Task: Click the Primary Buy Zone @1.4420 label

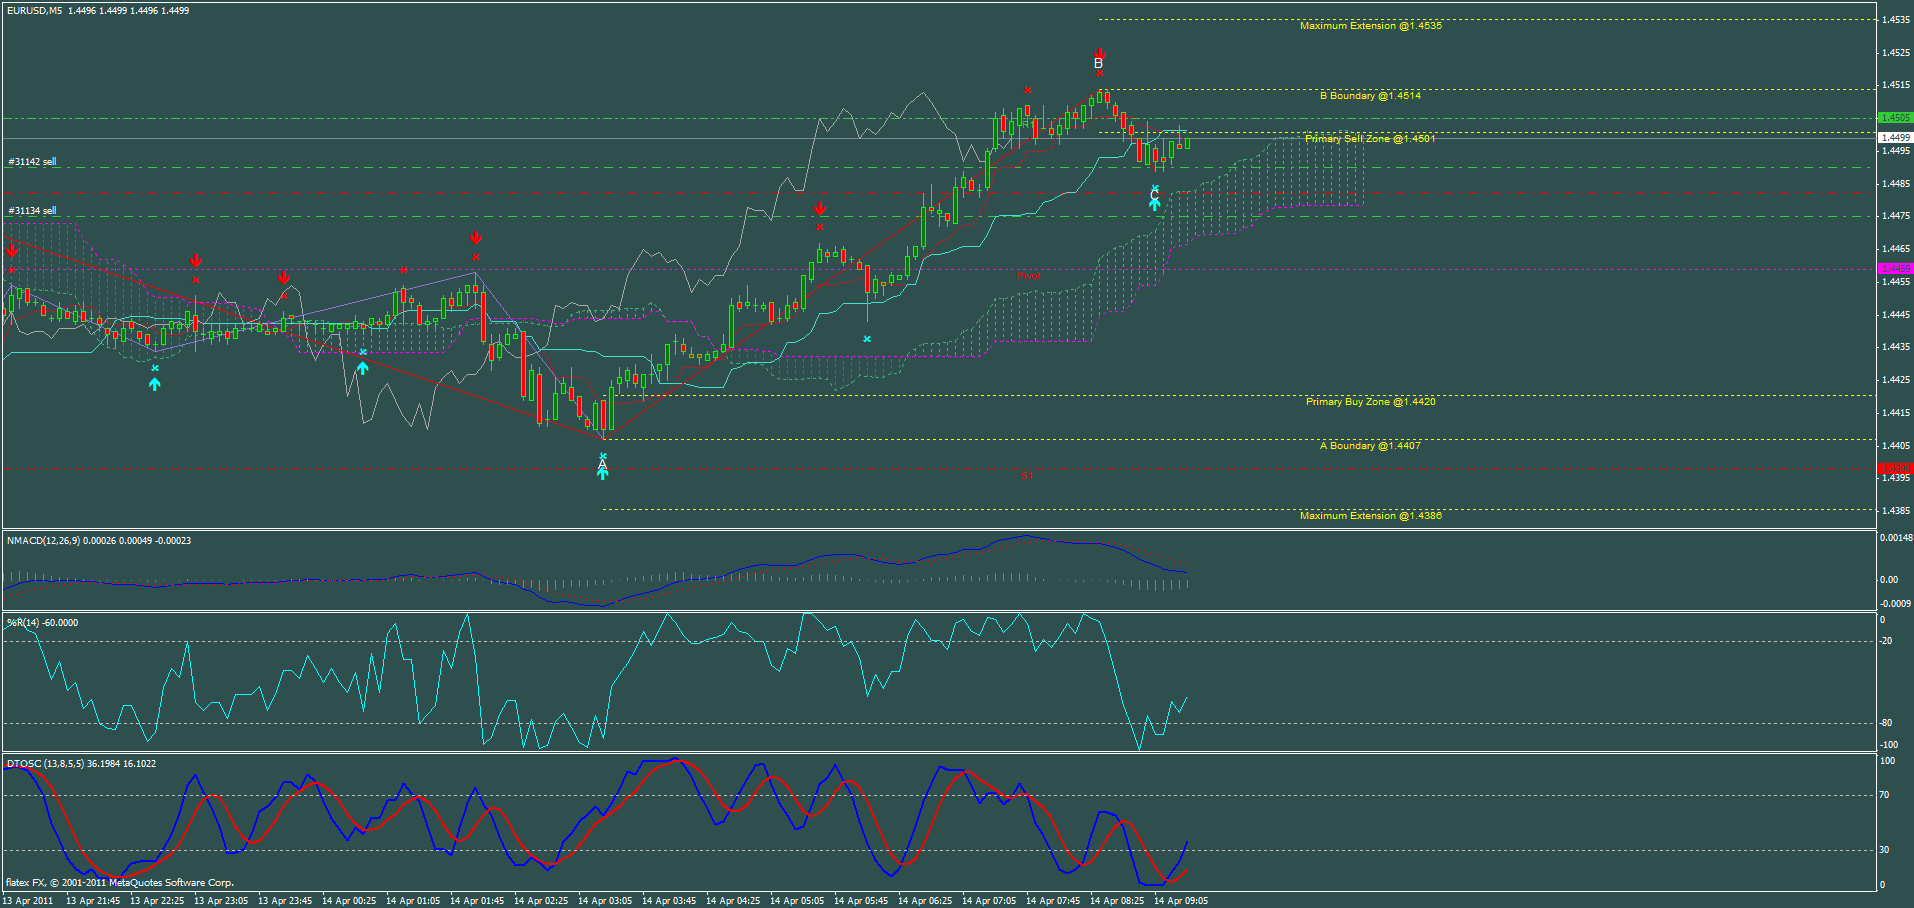Action: click(x=1368, y=401)
